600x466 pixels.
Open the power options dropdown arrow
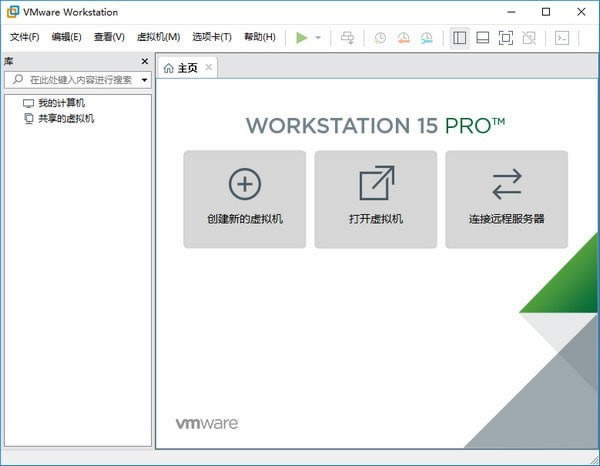[x=318, y=38]
